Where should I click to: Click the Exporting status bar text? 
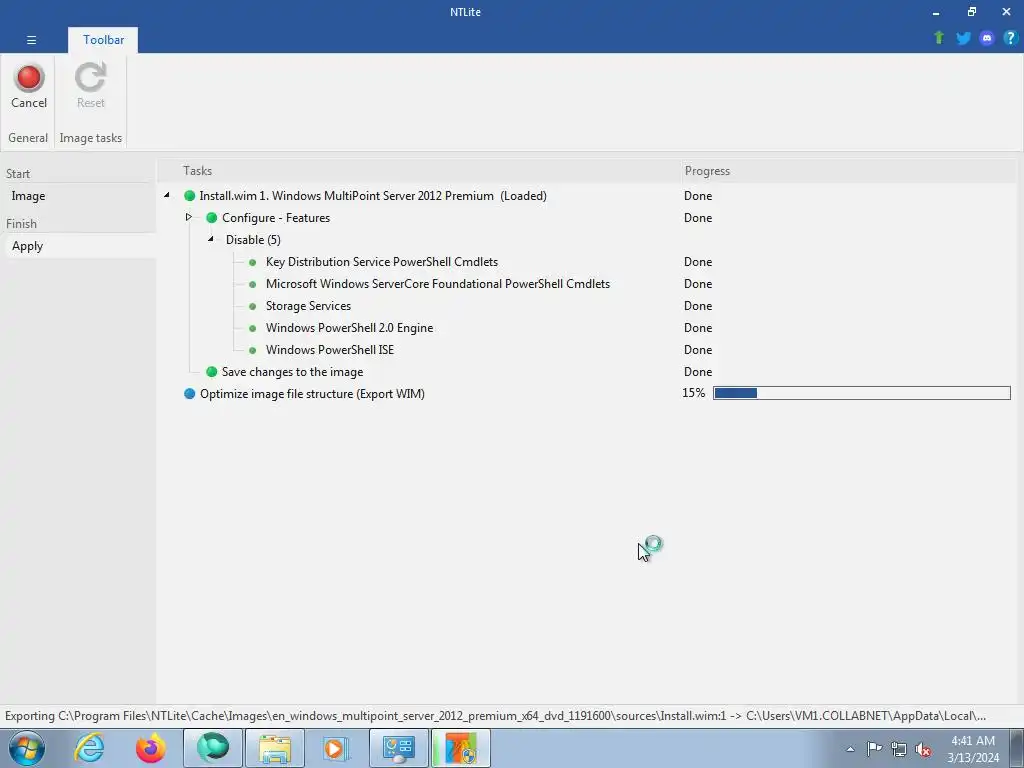[x=496, y=716]
